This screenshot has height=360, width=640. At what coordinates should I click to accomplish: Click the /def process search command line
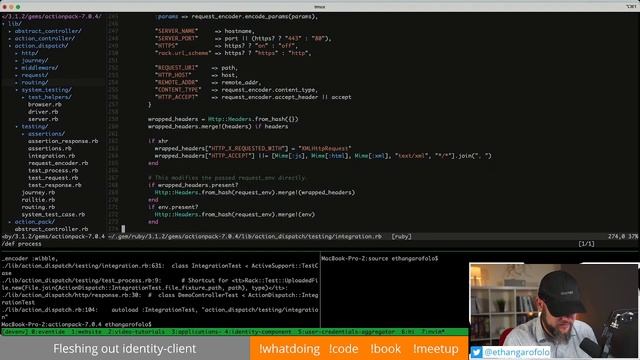coord(21,244)
